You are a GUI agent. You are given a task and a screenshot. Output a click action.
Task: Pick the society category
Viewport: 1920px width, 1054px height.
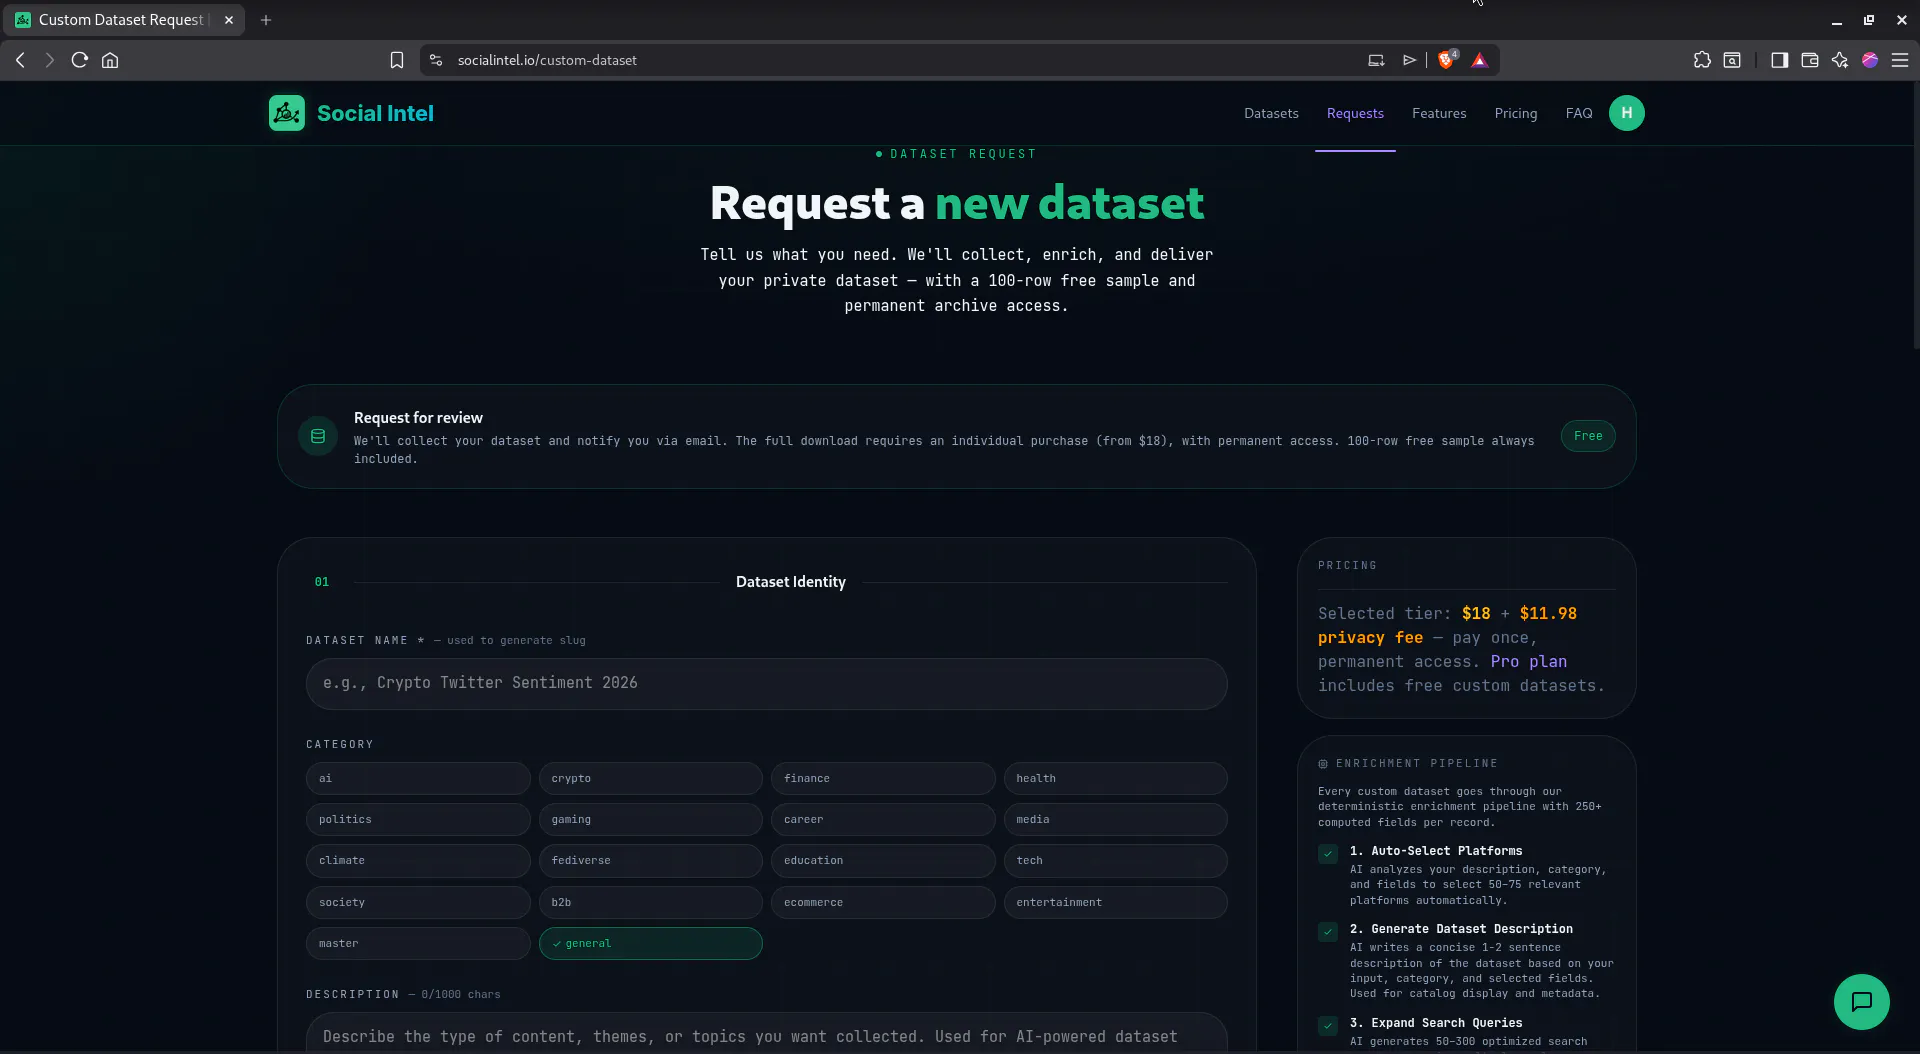[x=418, y=902]
